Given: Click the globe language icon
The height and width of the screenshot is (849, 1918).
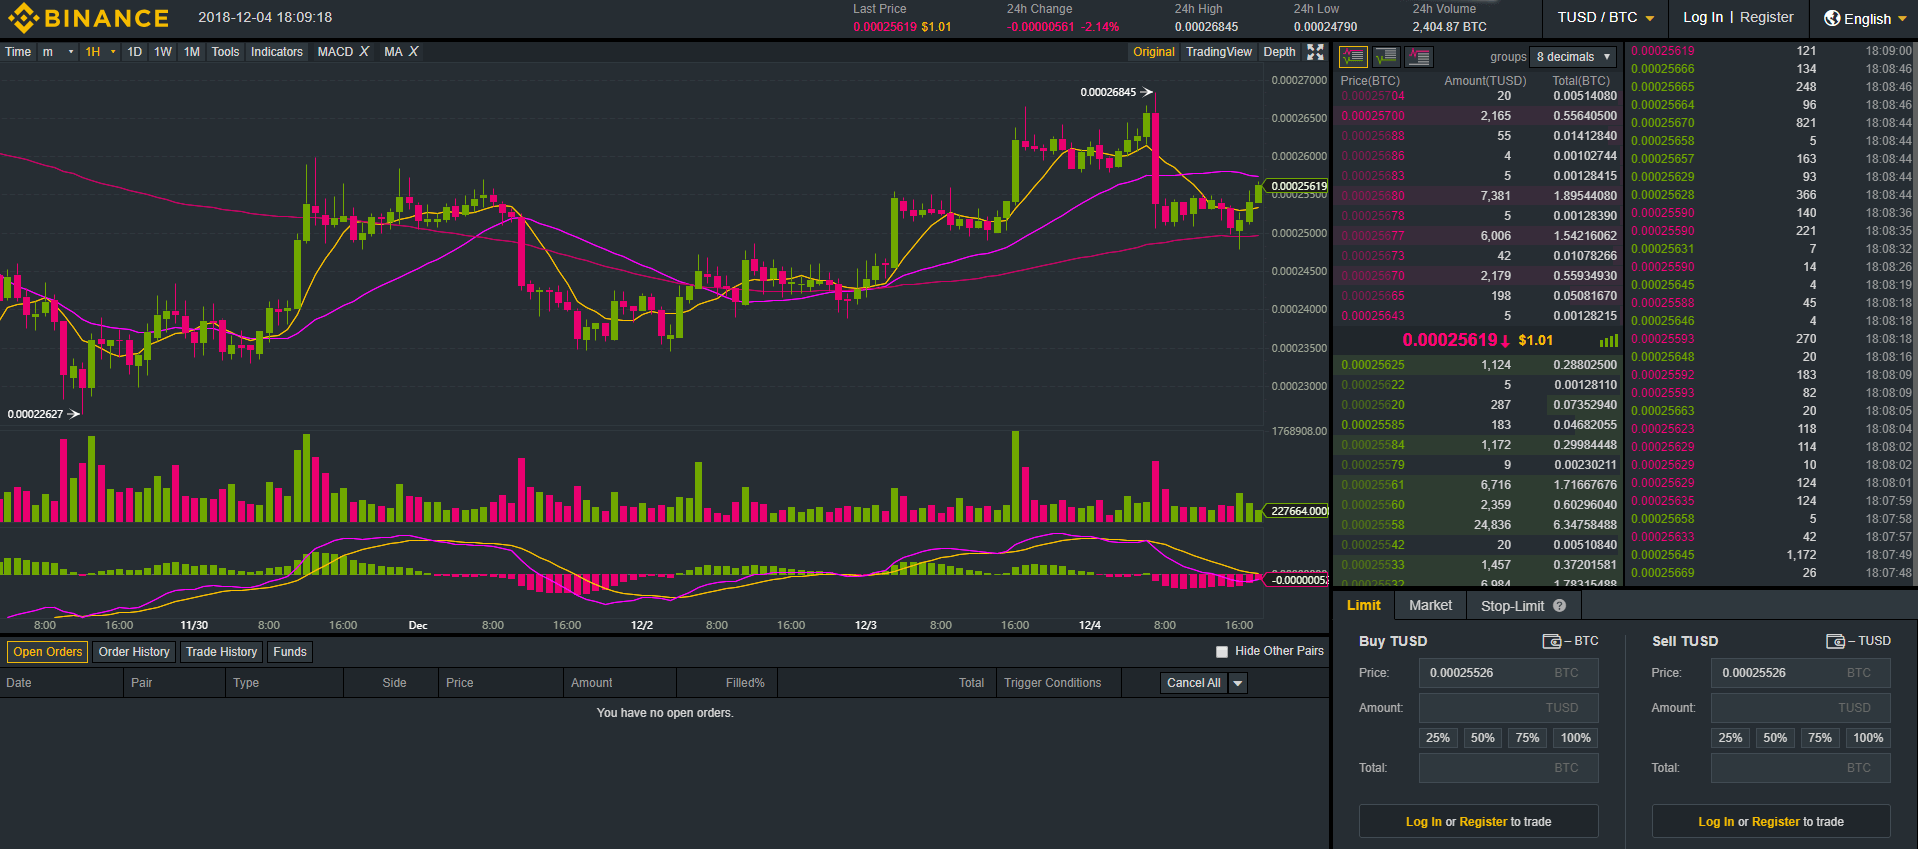Looking at the screenshot, I should (x=1832, y=18).
